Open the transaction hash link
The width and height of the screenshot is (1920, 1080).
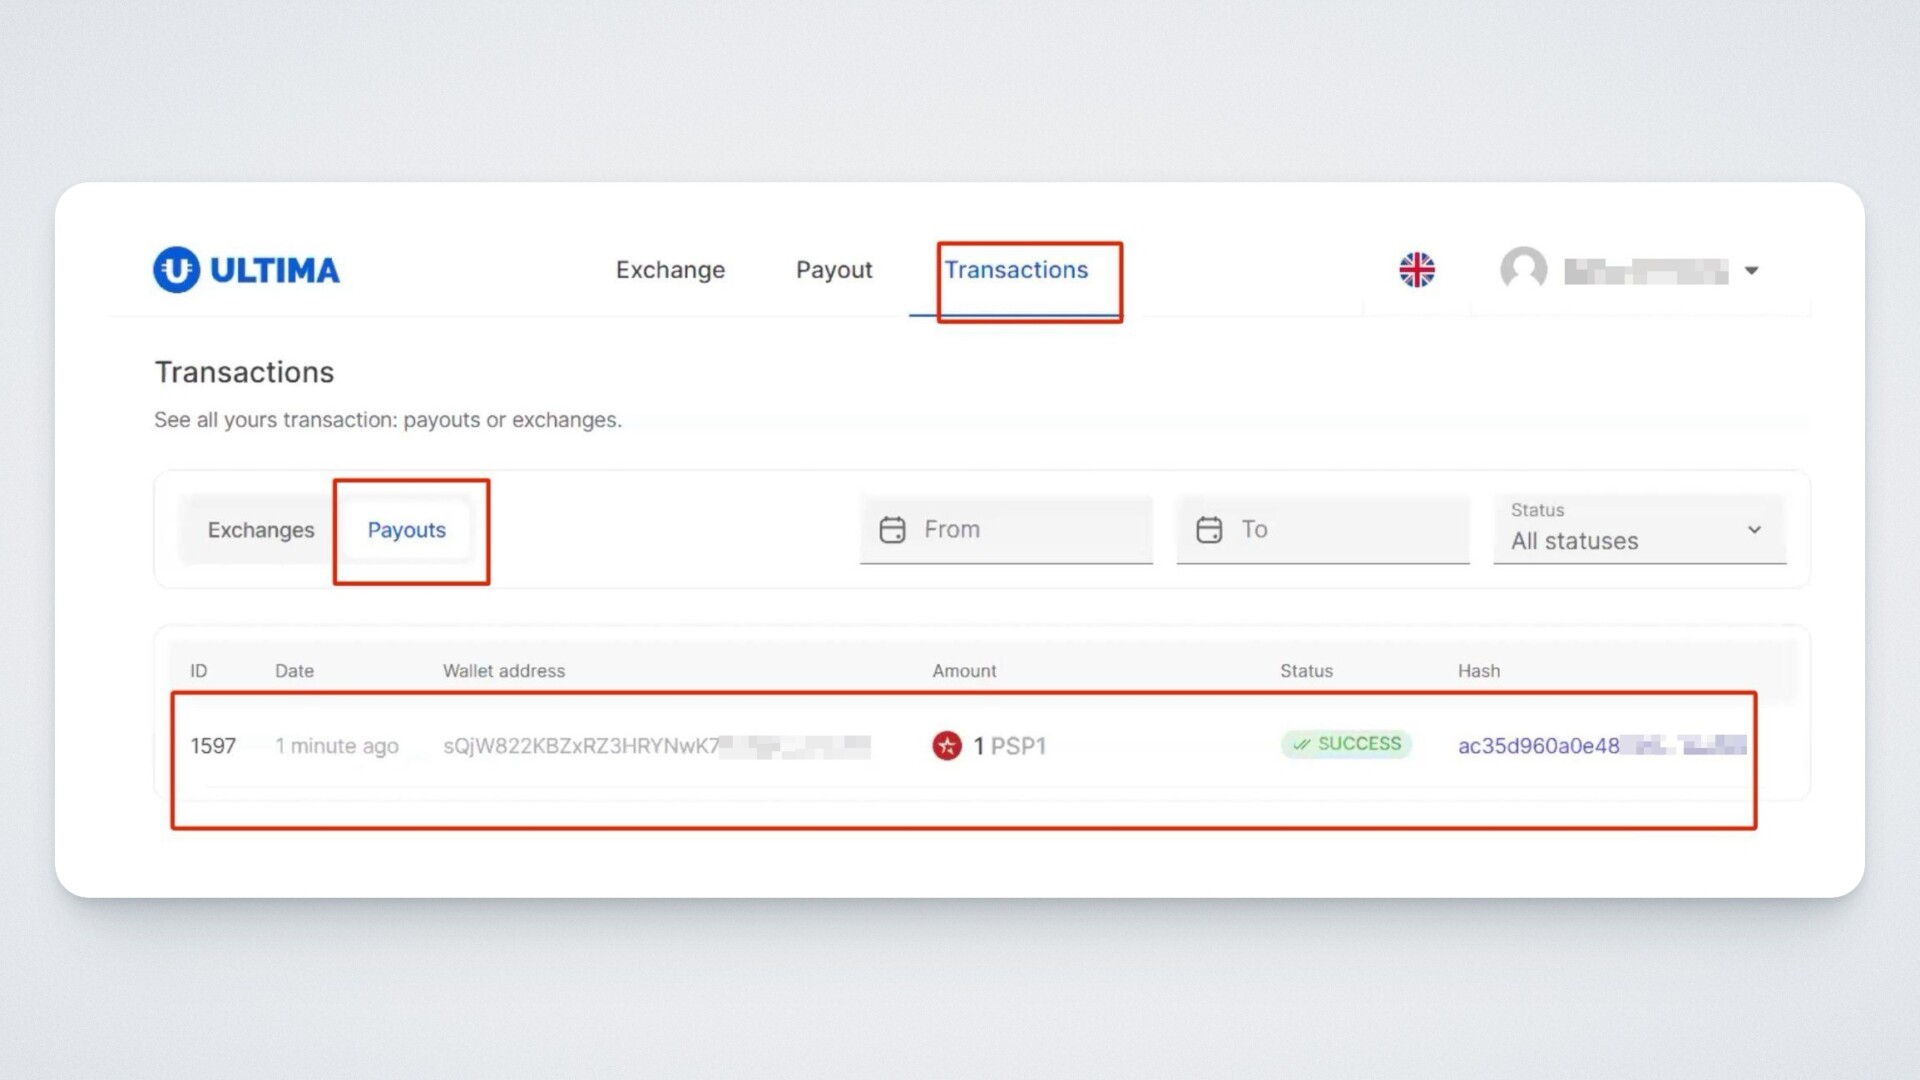(1538, 746)
